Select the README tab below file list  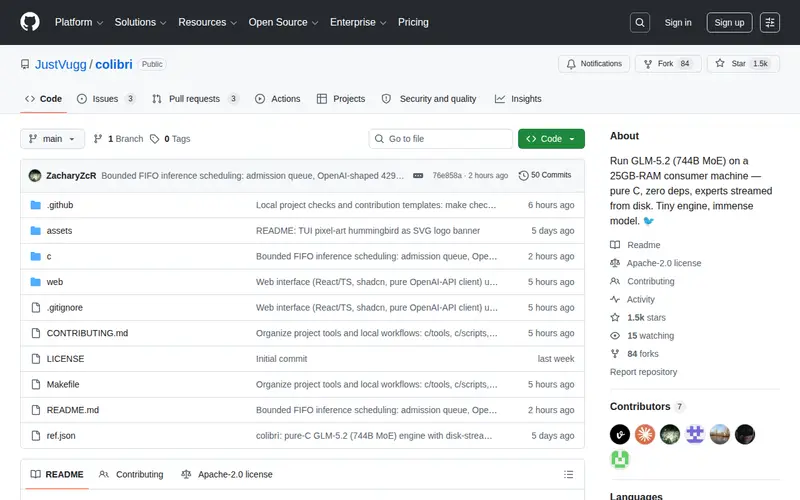pyautogui.click(x=57, y=474)
